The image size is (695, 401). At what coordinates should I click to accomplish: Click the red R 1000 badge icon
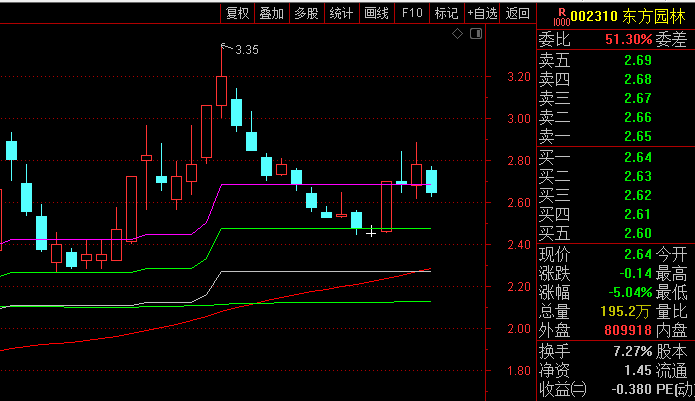coord(561,14)
